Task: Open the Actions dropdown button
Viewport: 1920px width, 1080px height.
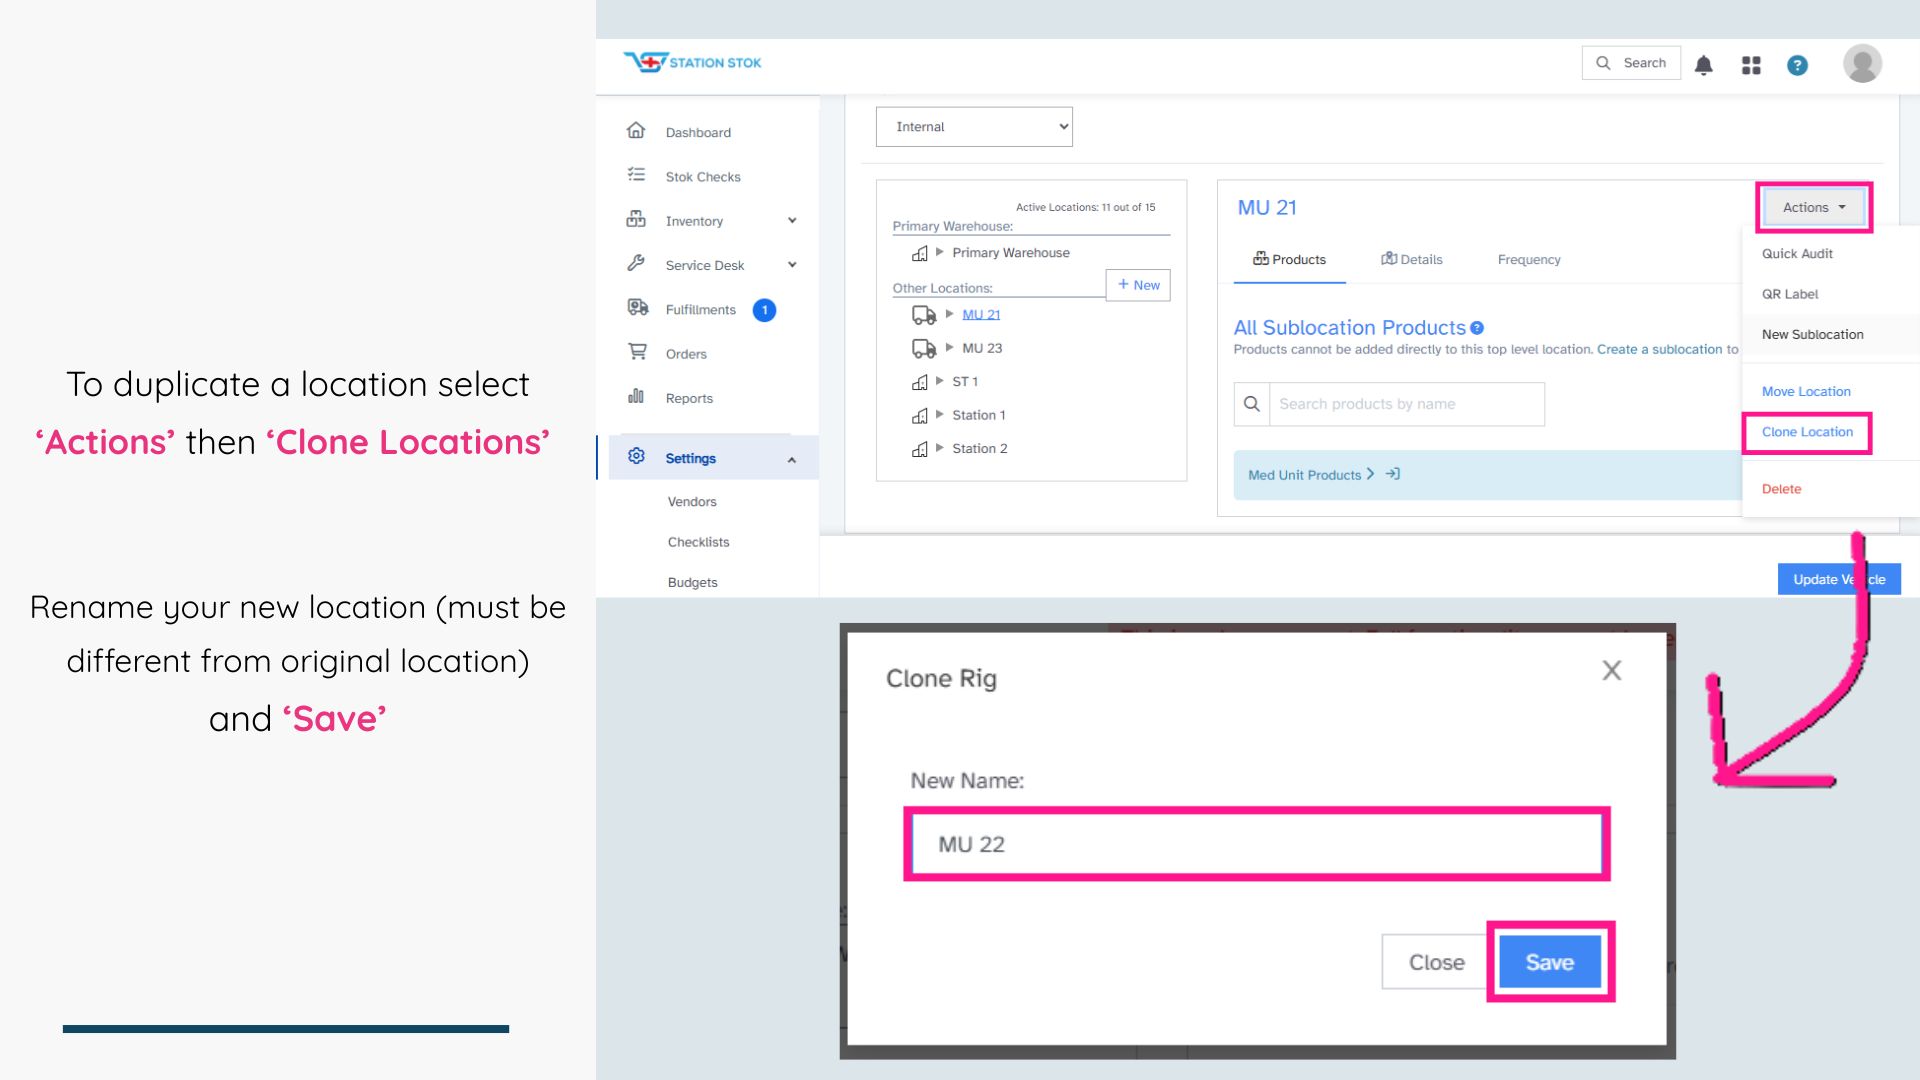Action: pyautogui.click(x=1813, y=207)
